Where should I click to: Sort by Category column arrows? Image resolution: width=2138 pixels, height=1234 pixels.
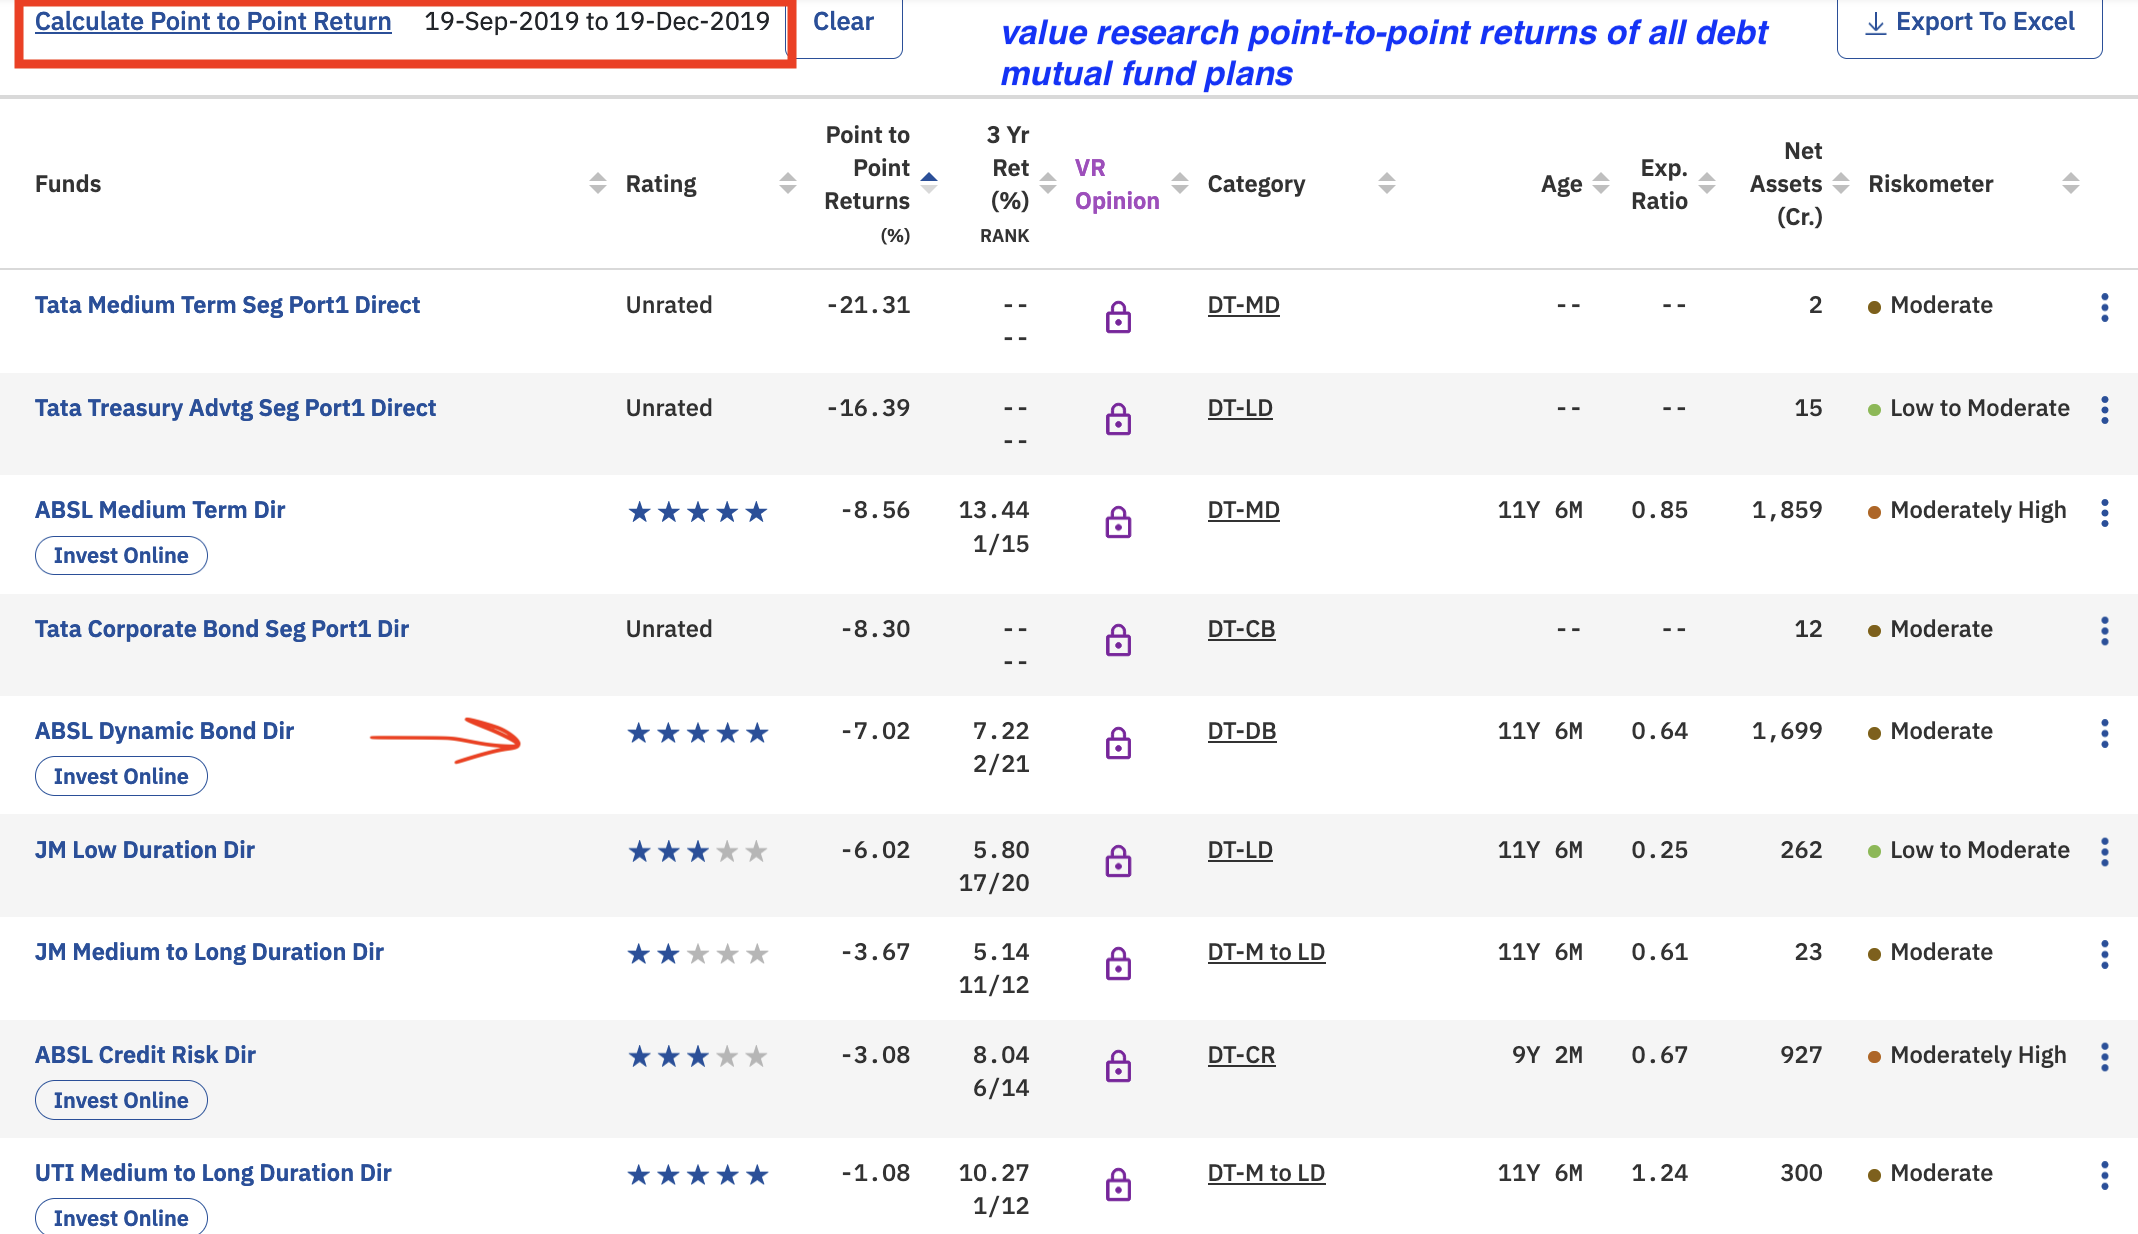click(1386, 183)
